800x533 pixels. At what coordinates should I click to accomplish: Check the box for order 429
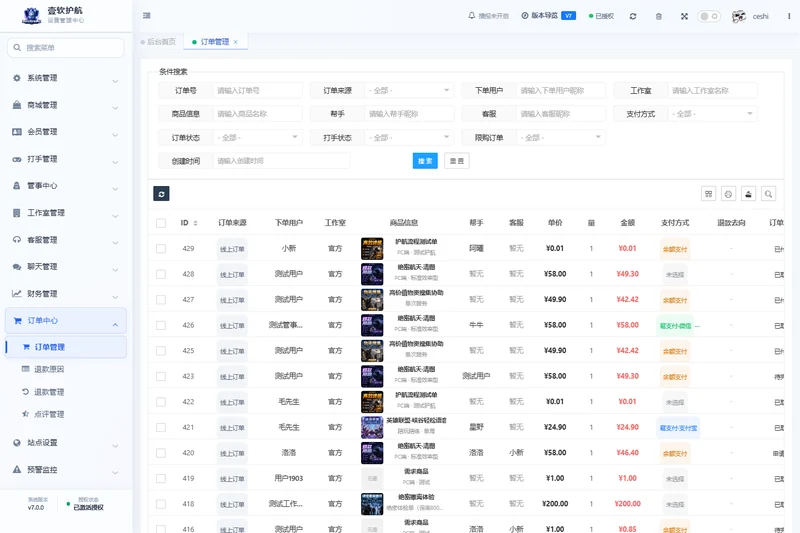tap(161, 248)
